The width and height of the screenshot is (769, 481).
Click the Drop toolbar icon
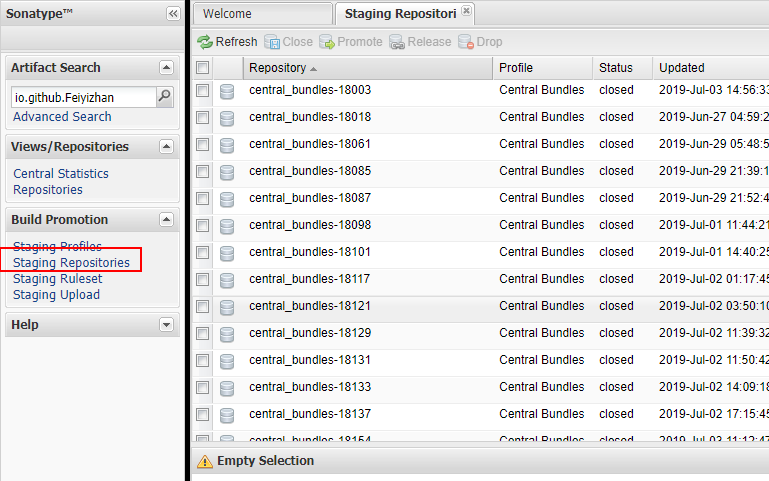coord(466,42)
